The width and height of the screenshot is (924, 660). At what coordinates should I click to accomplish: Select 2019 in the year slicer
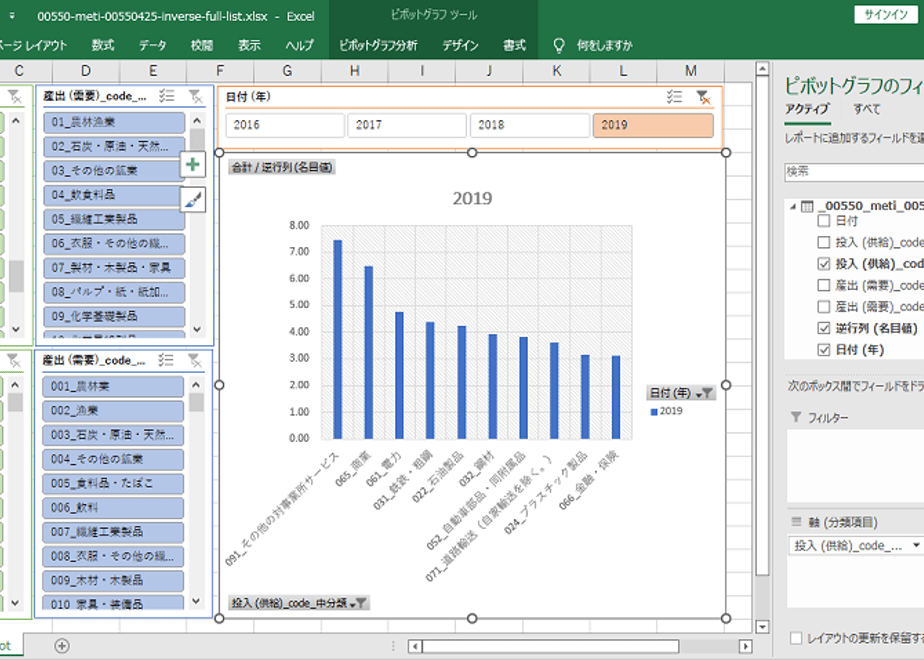(x=653, y=125)
